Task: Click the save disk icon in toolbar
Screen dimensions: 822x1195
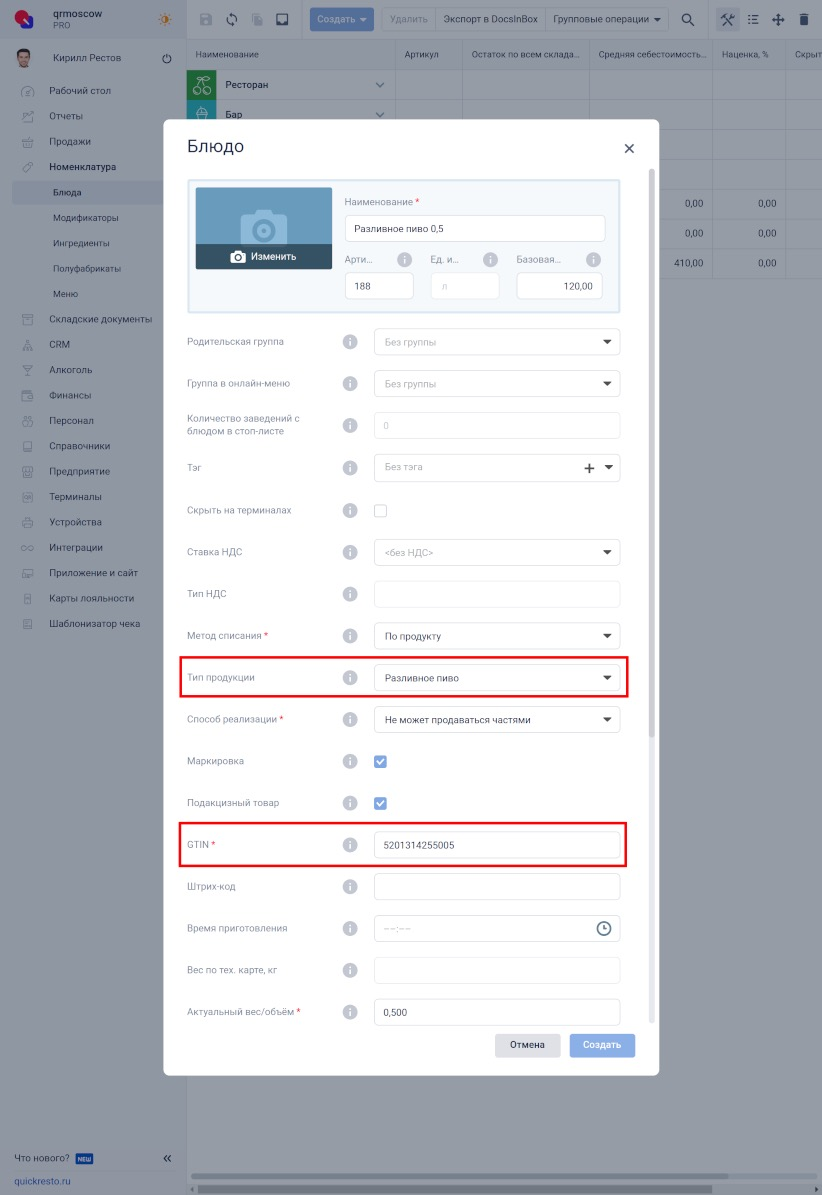Action: tap(206, 20)
